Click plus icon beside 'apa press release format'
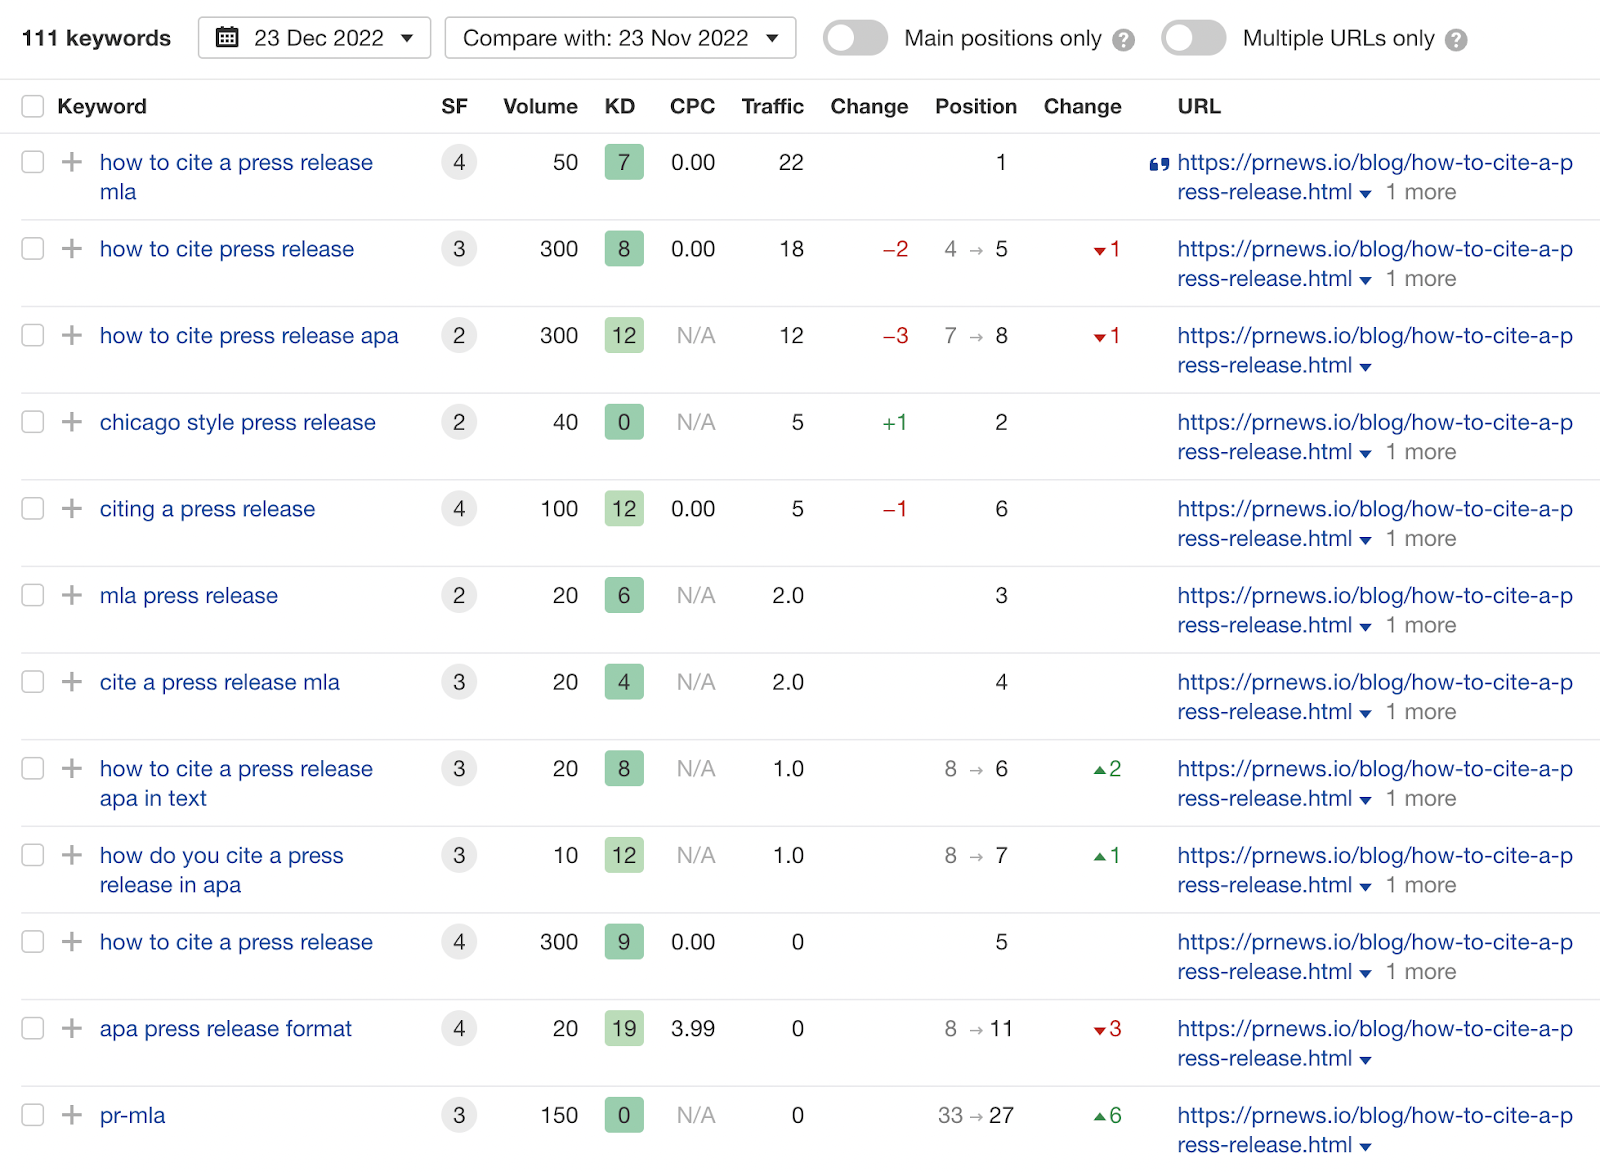The height and width of the screenshot is (1172, 1600). click(71, 1028)
